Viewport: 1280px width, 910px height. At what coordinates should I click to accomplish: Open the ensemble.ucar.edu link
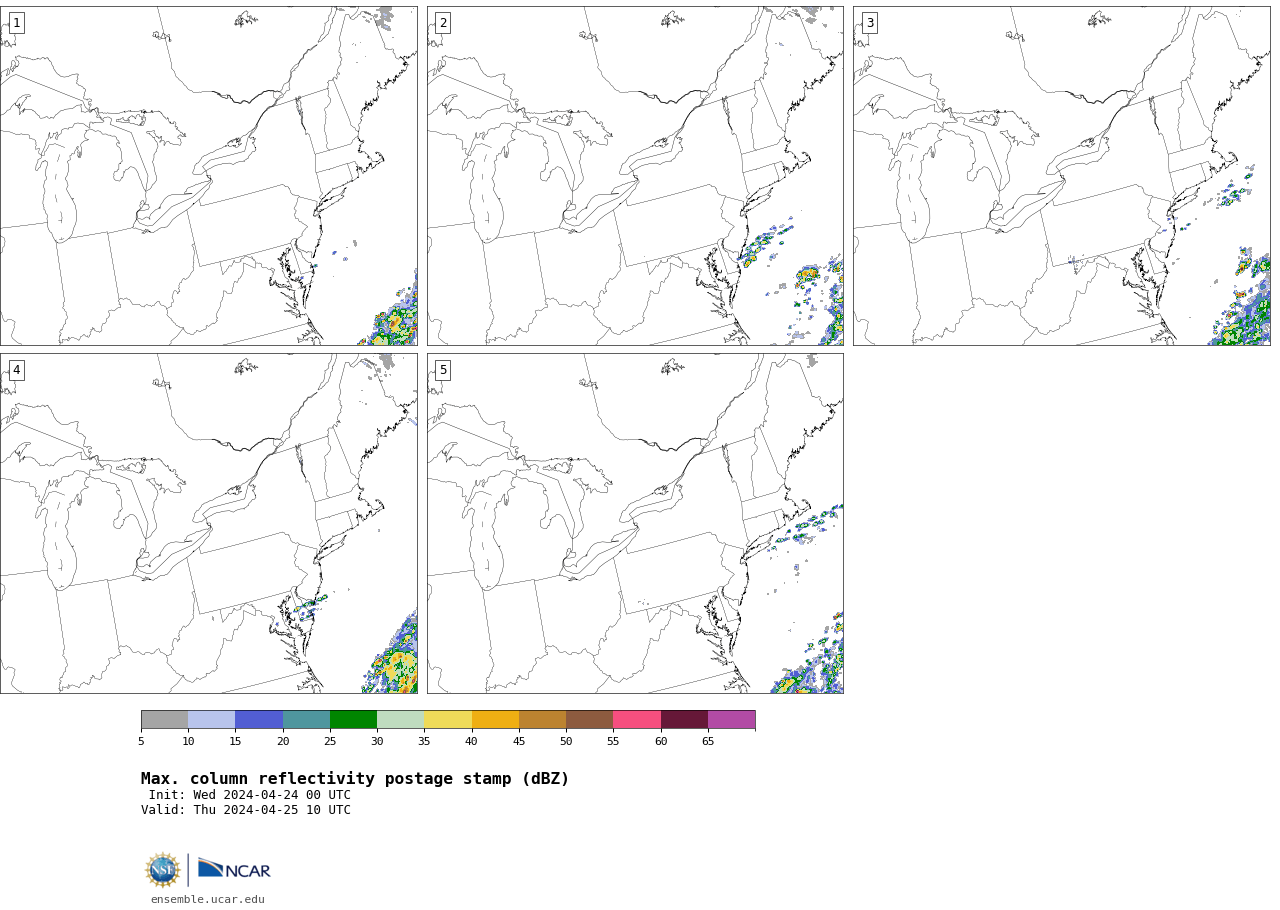point(208,900)
